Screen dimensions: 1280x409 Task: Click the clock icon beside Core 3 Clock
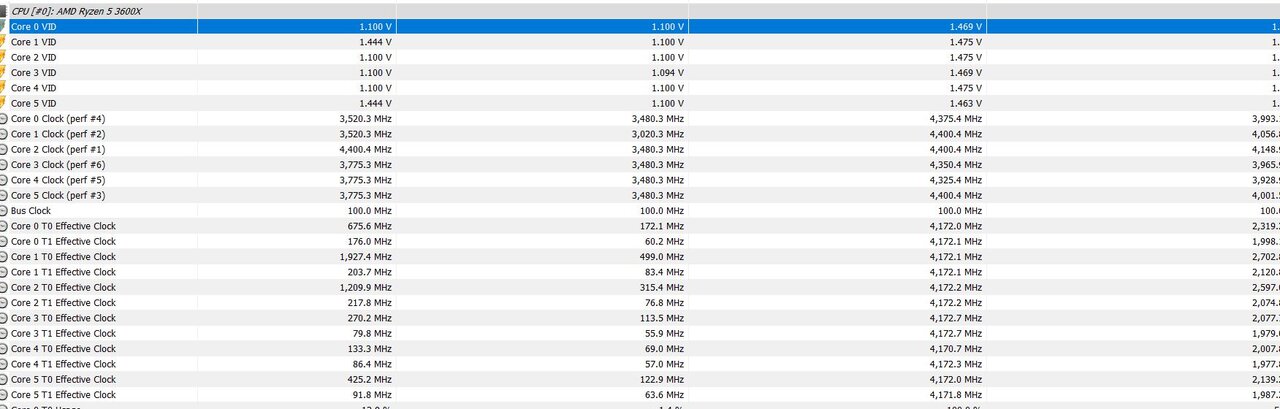coord(3,165)
